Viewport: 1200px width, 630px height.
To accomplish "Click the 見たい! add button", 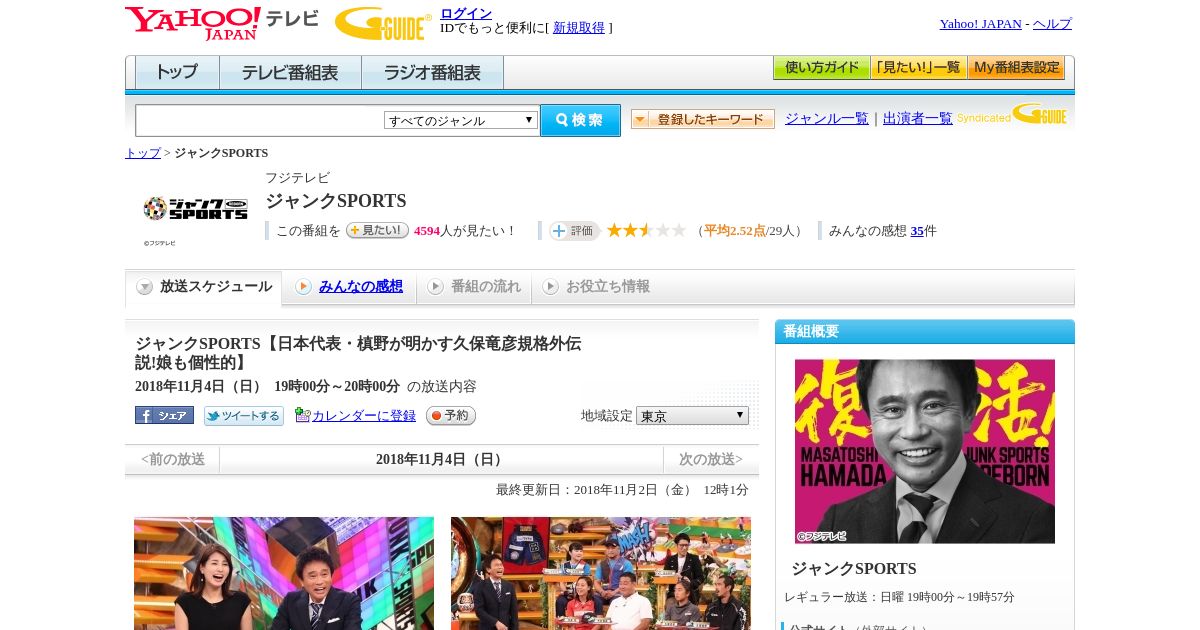I will point(377,230).
